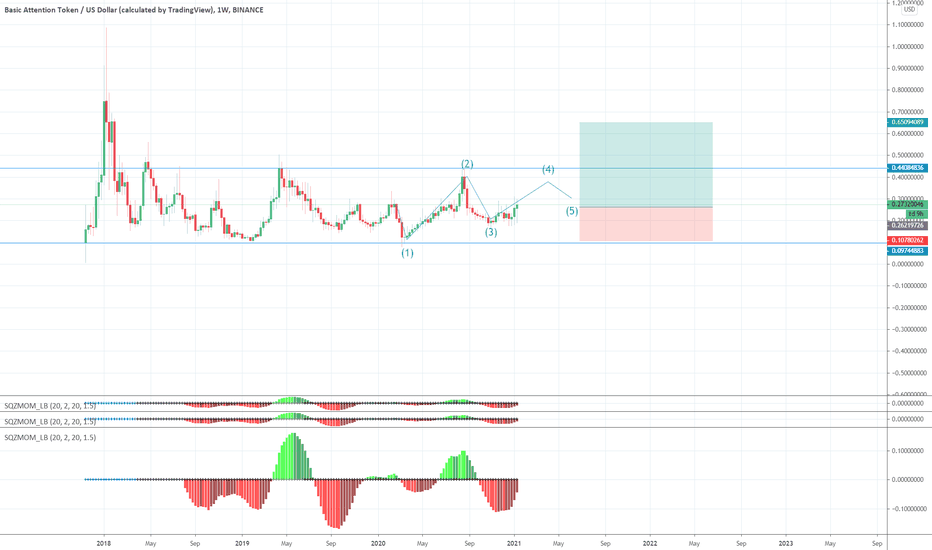The image size is (932, 550).
Task: Click the -0.50000000 price axis value
Action: (908, 373)
